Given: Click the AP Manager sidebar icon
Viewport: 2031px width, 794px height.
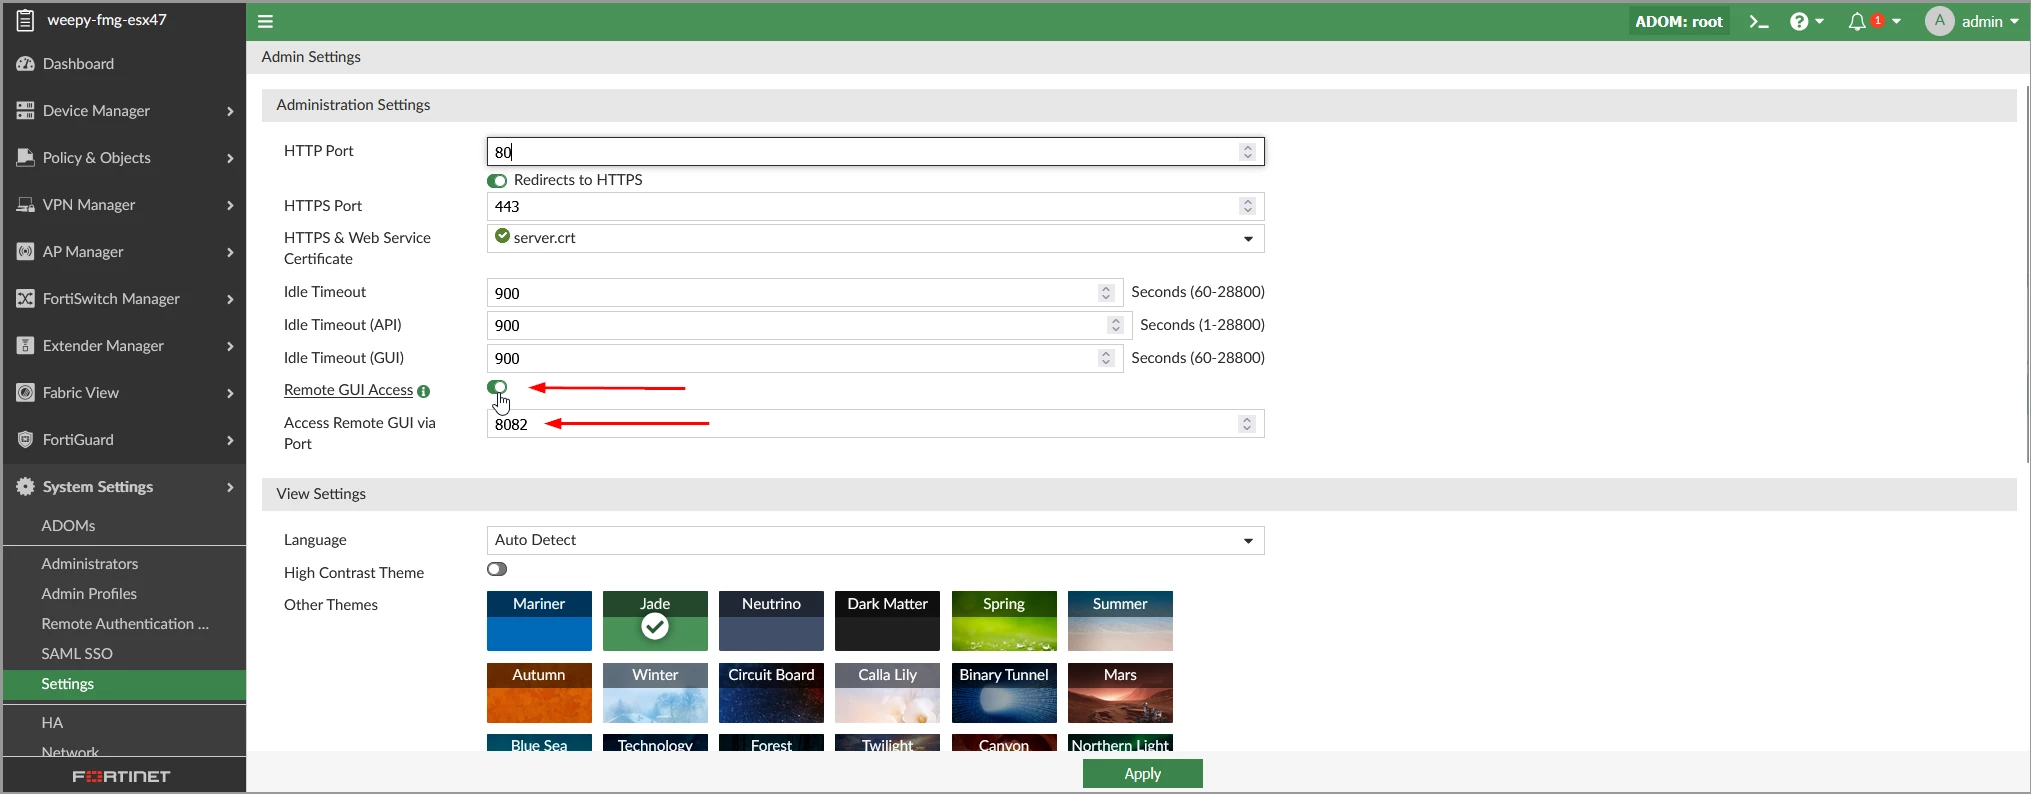Looking at the screenshot, I should [x=25, y=252].
